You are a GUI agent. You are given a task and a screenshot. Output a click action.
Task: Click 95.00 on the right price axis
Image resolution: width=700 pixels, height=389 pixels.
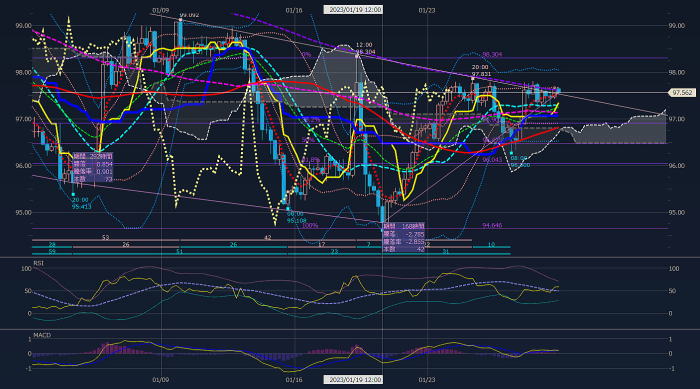pyautogui.click(x=676, y=213)
